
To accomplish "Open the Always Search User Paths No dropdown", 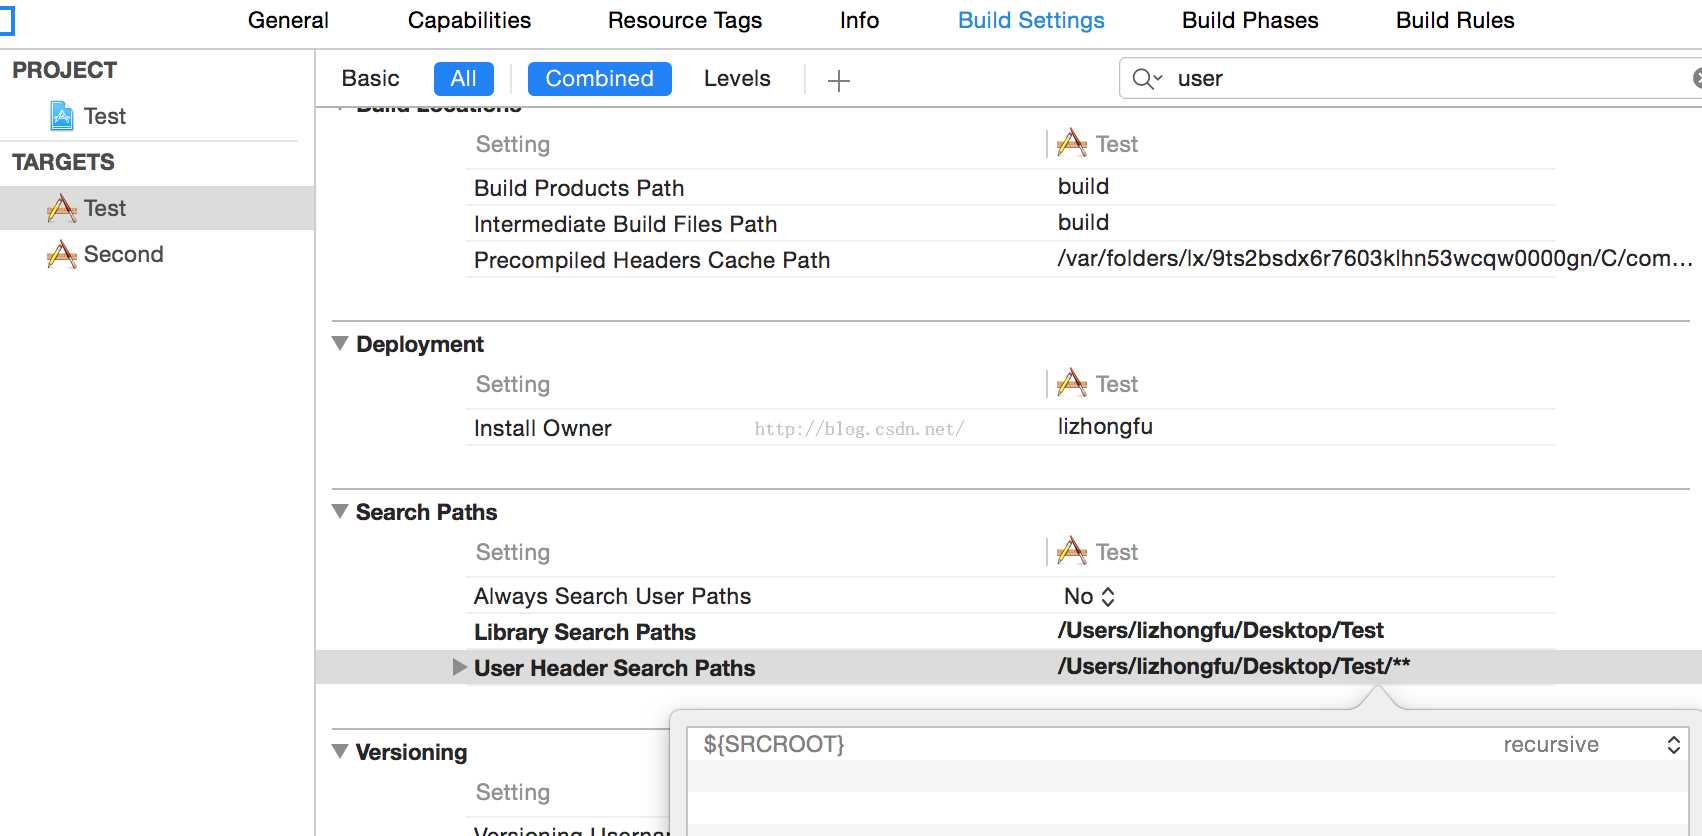I will pyautogui.click(x=1089, y=596).
